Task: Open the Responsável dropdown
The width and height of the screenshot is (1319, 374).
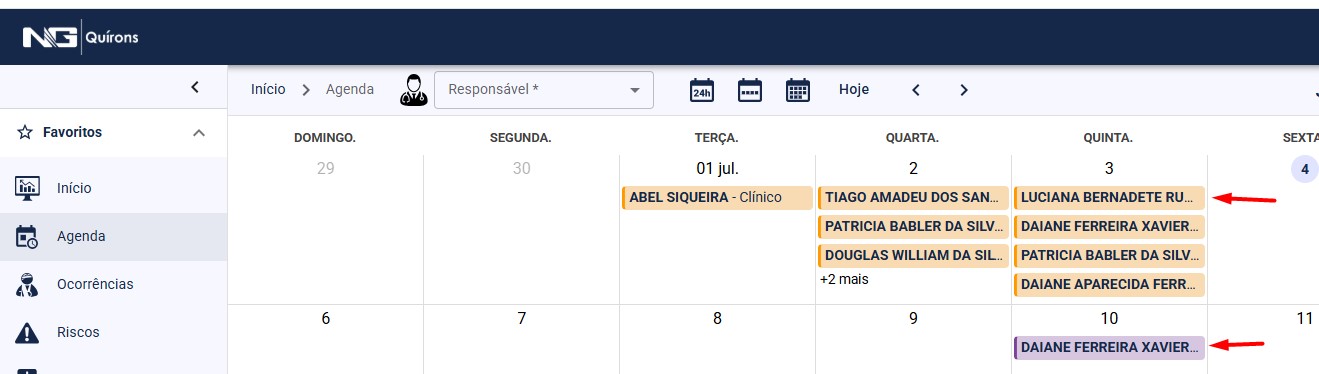Action: tap(544, 90)
